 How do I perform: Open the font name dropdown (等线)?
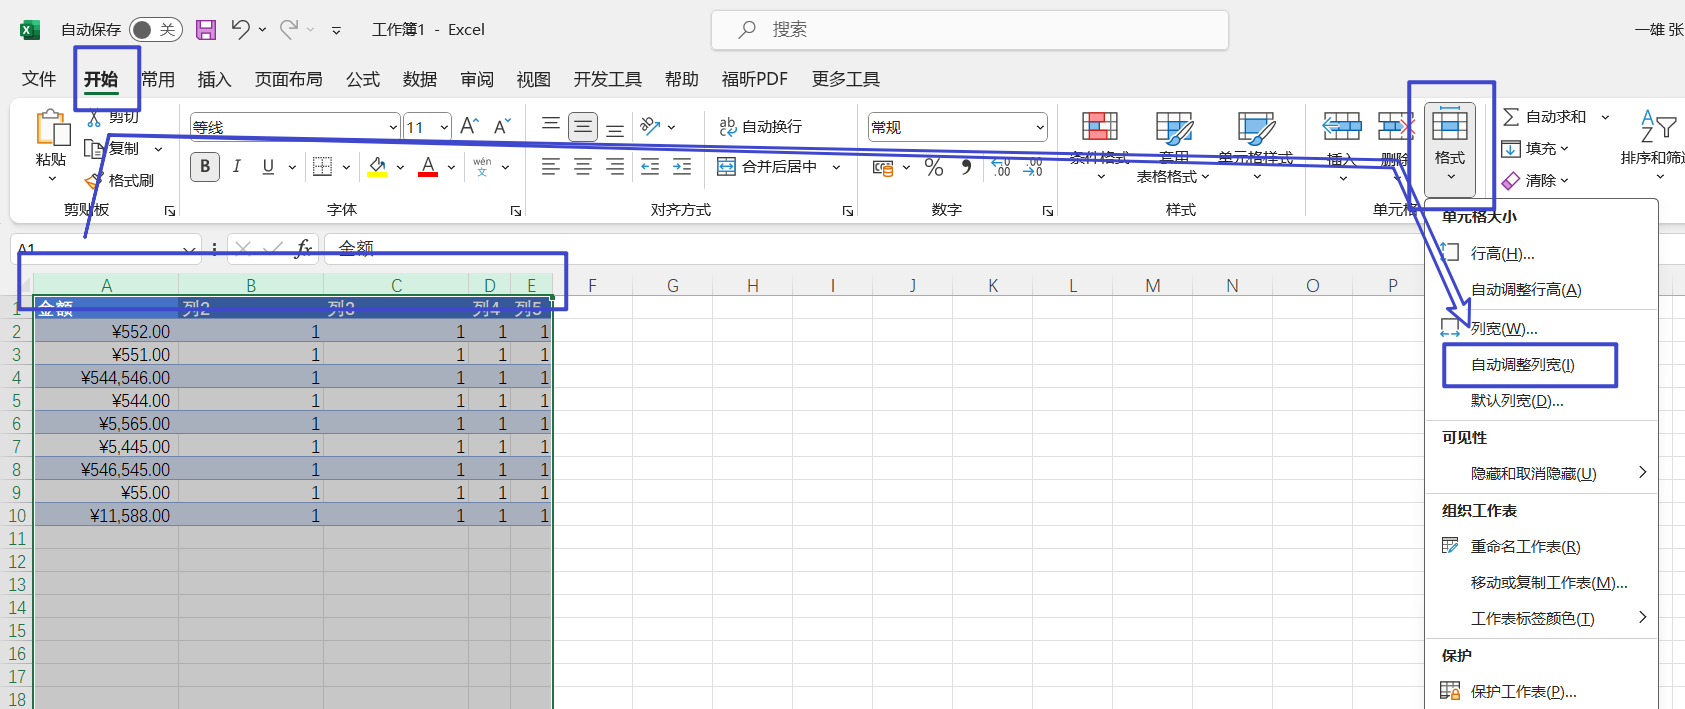pos(393,127)
